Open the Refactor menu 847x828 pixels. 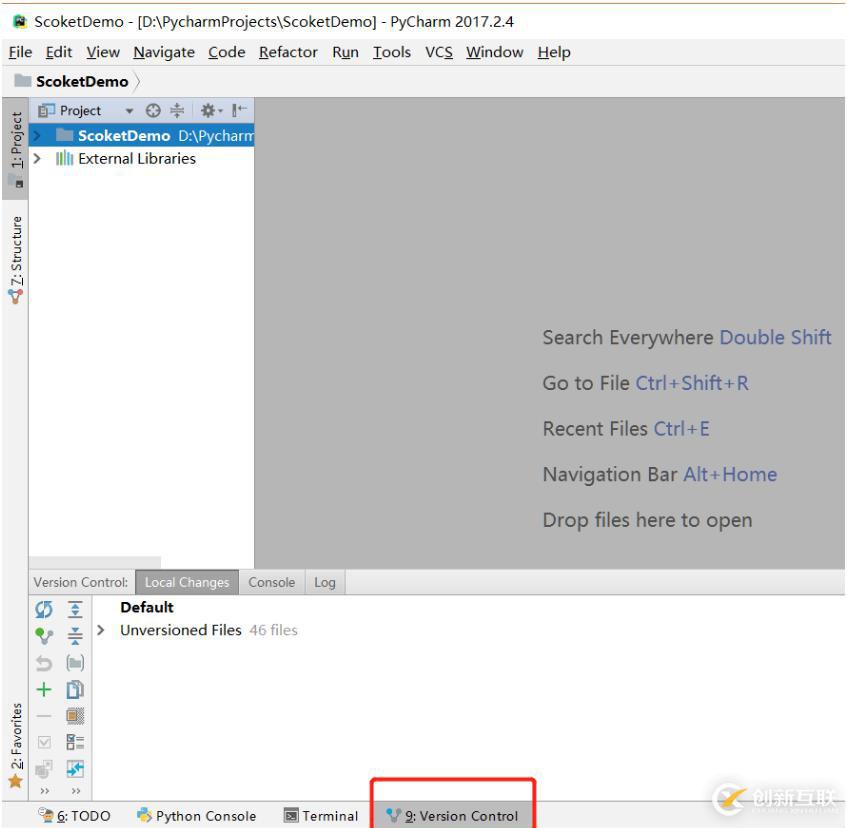(287, 52)
